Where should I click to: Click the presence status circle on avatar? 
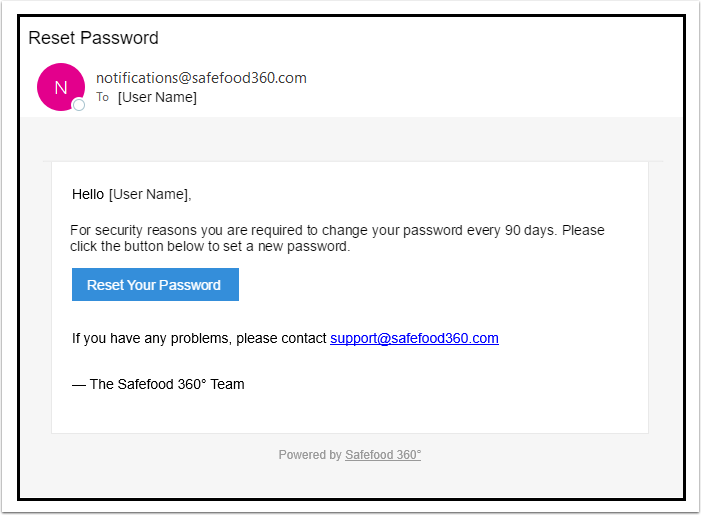coord(79,105)
